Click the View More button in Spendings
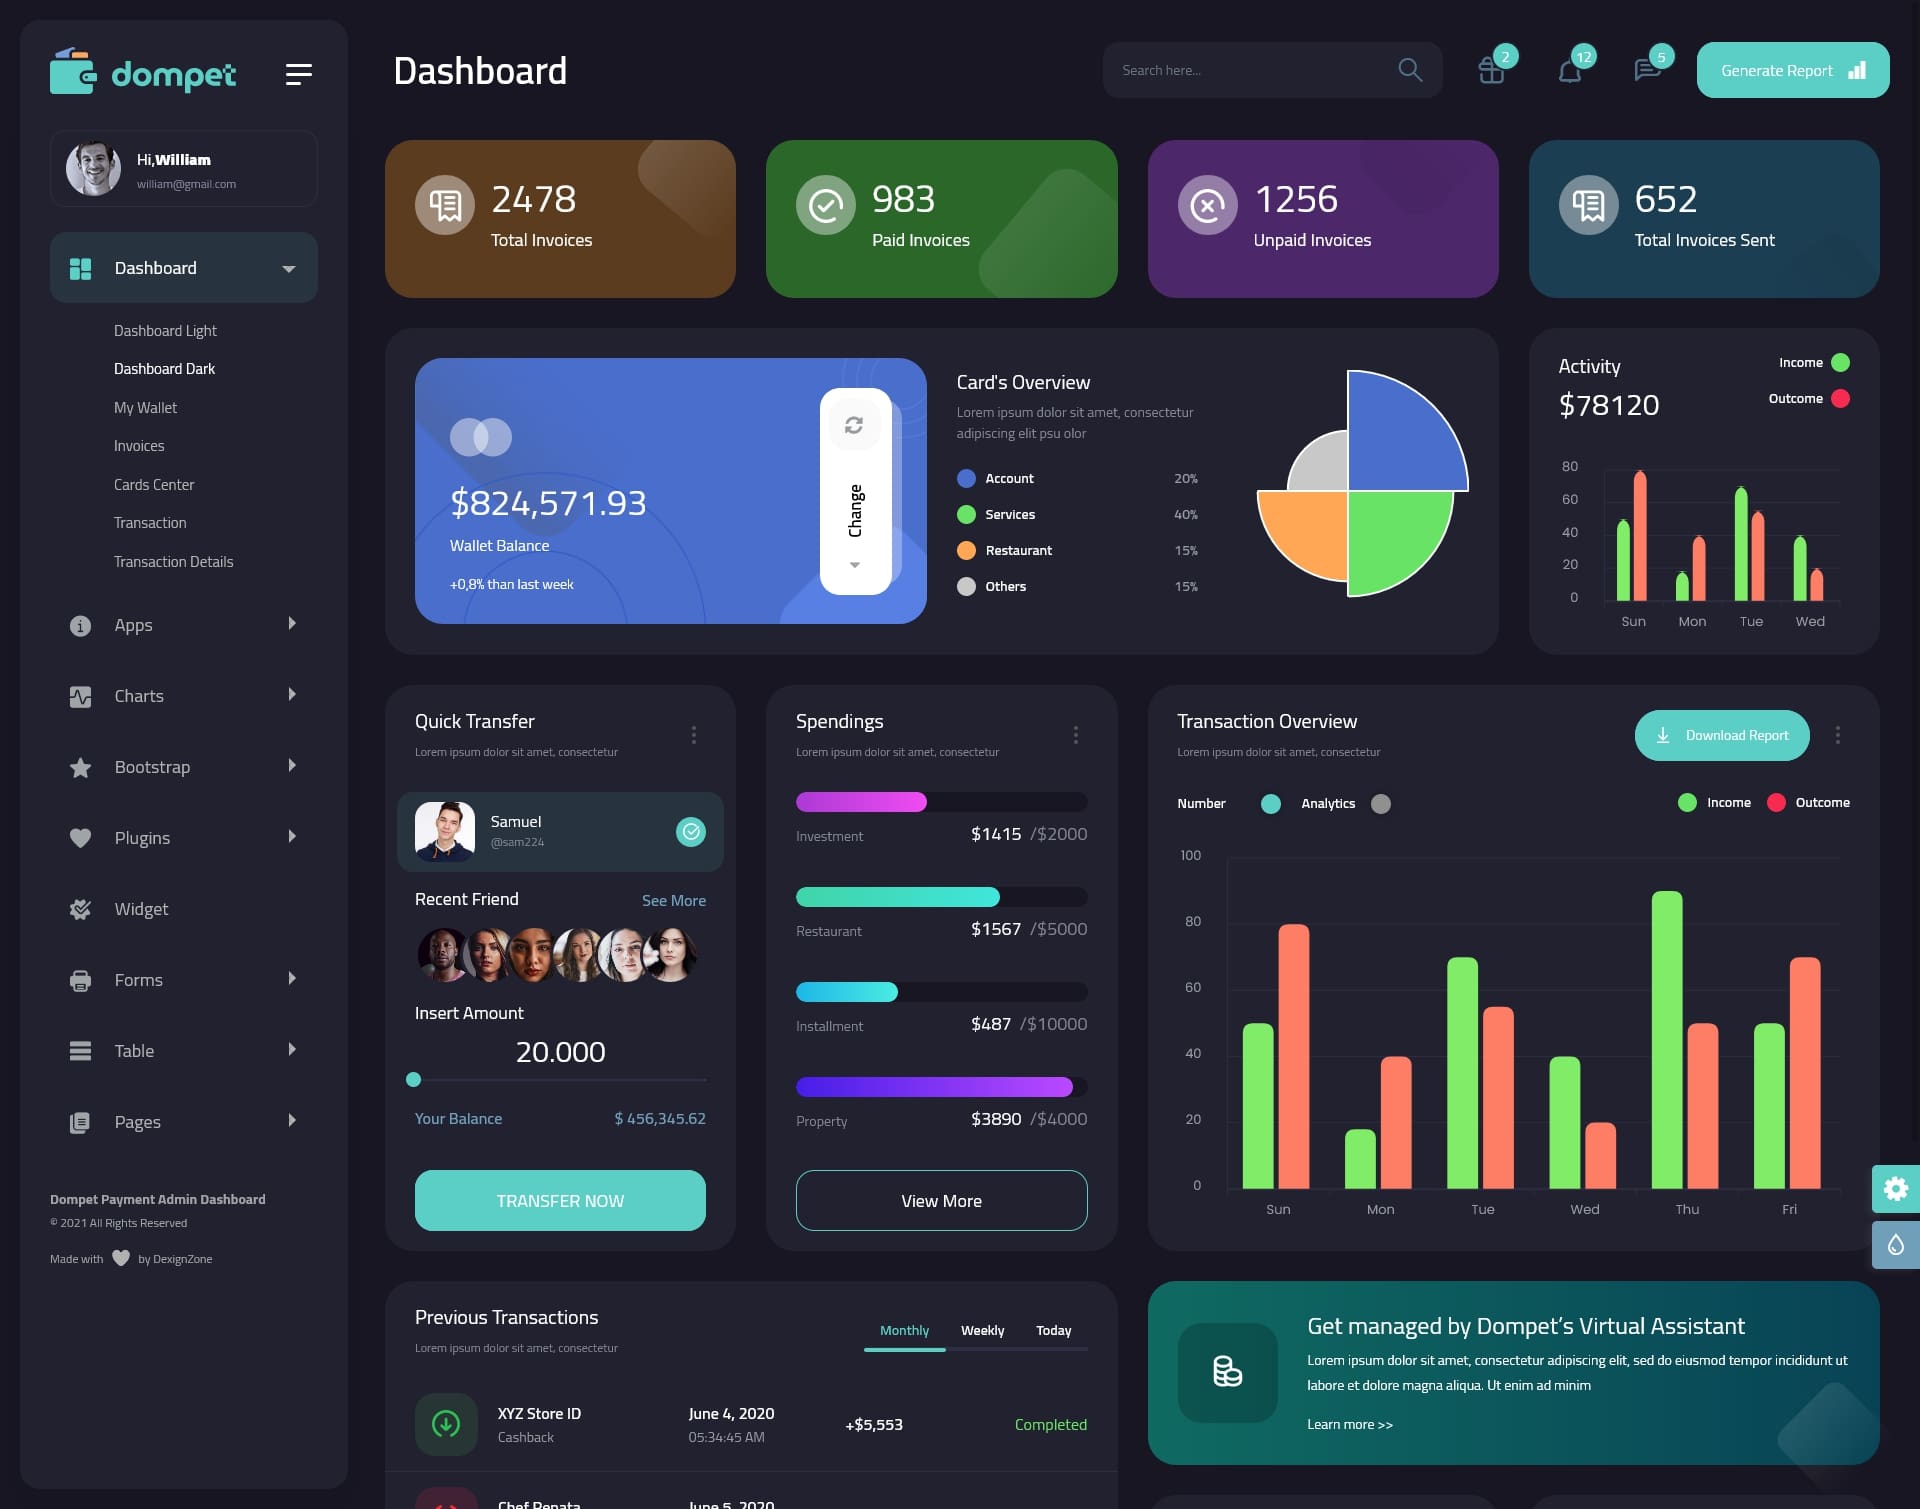Screen dimensions: 1920x1509 pyautogui.click(x=941, y=1199)
